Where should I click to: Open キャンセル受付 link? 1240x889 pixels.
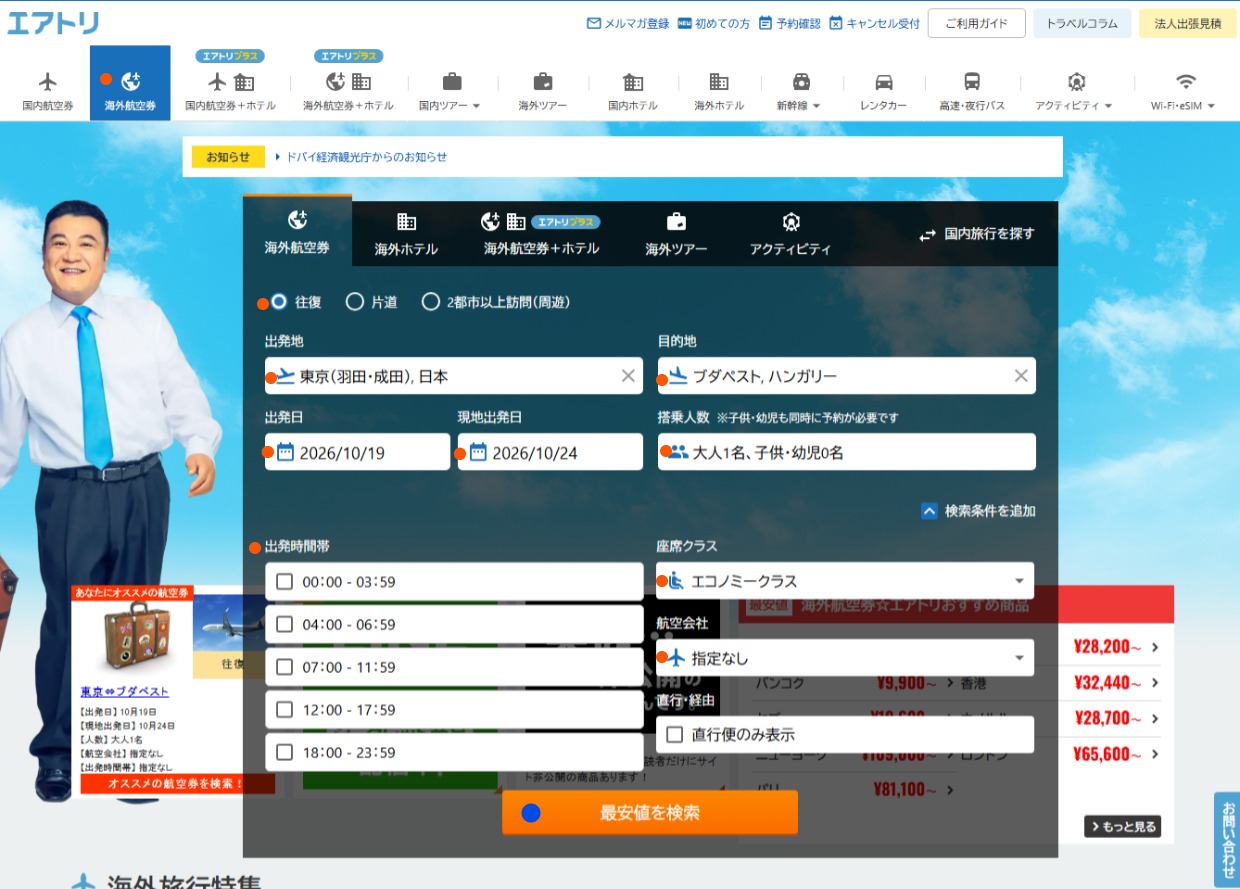pyautogui.click(x=874, y=23)
